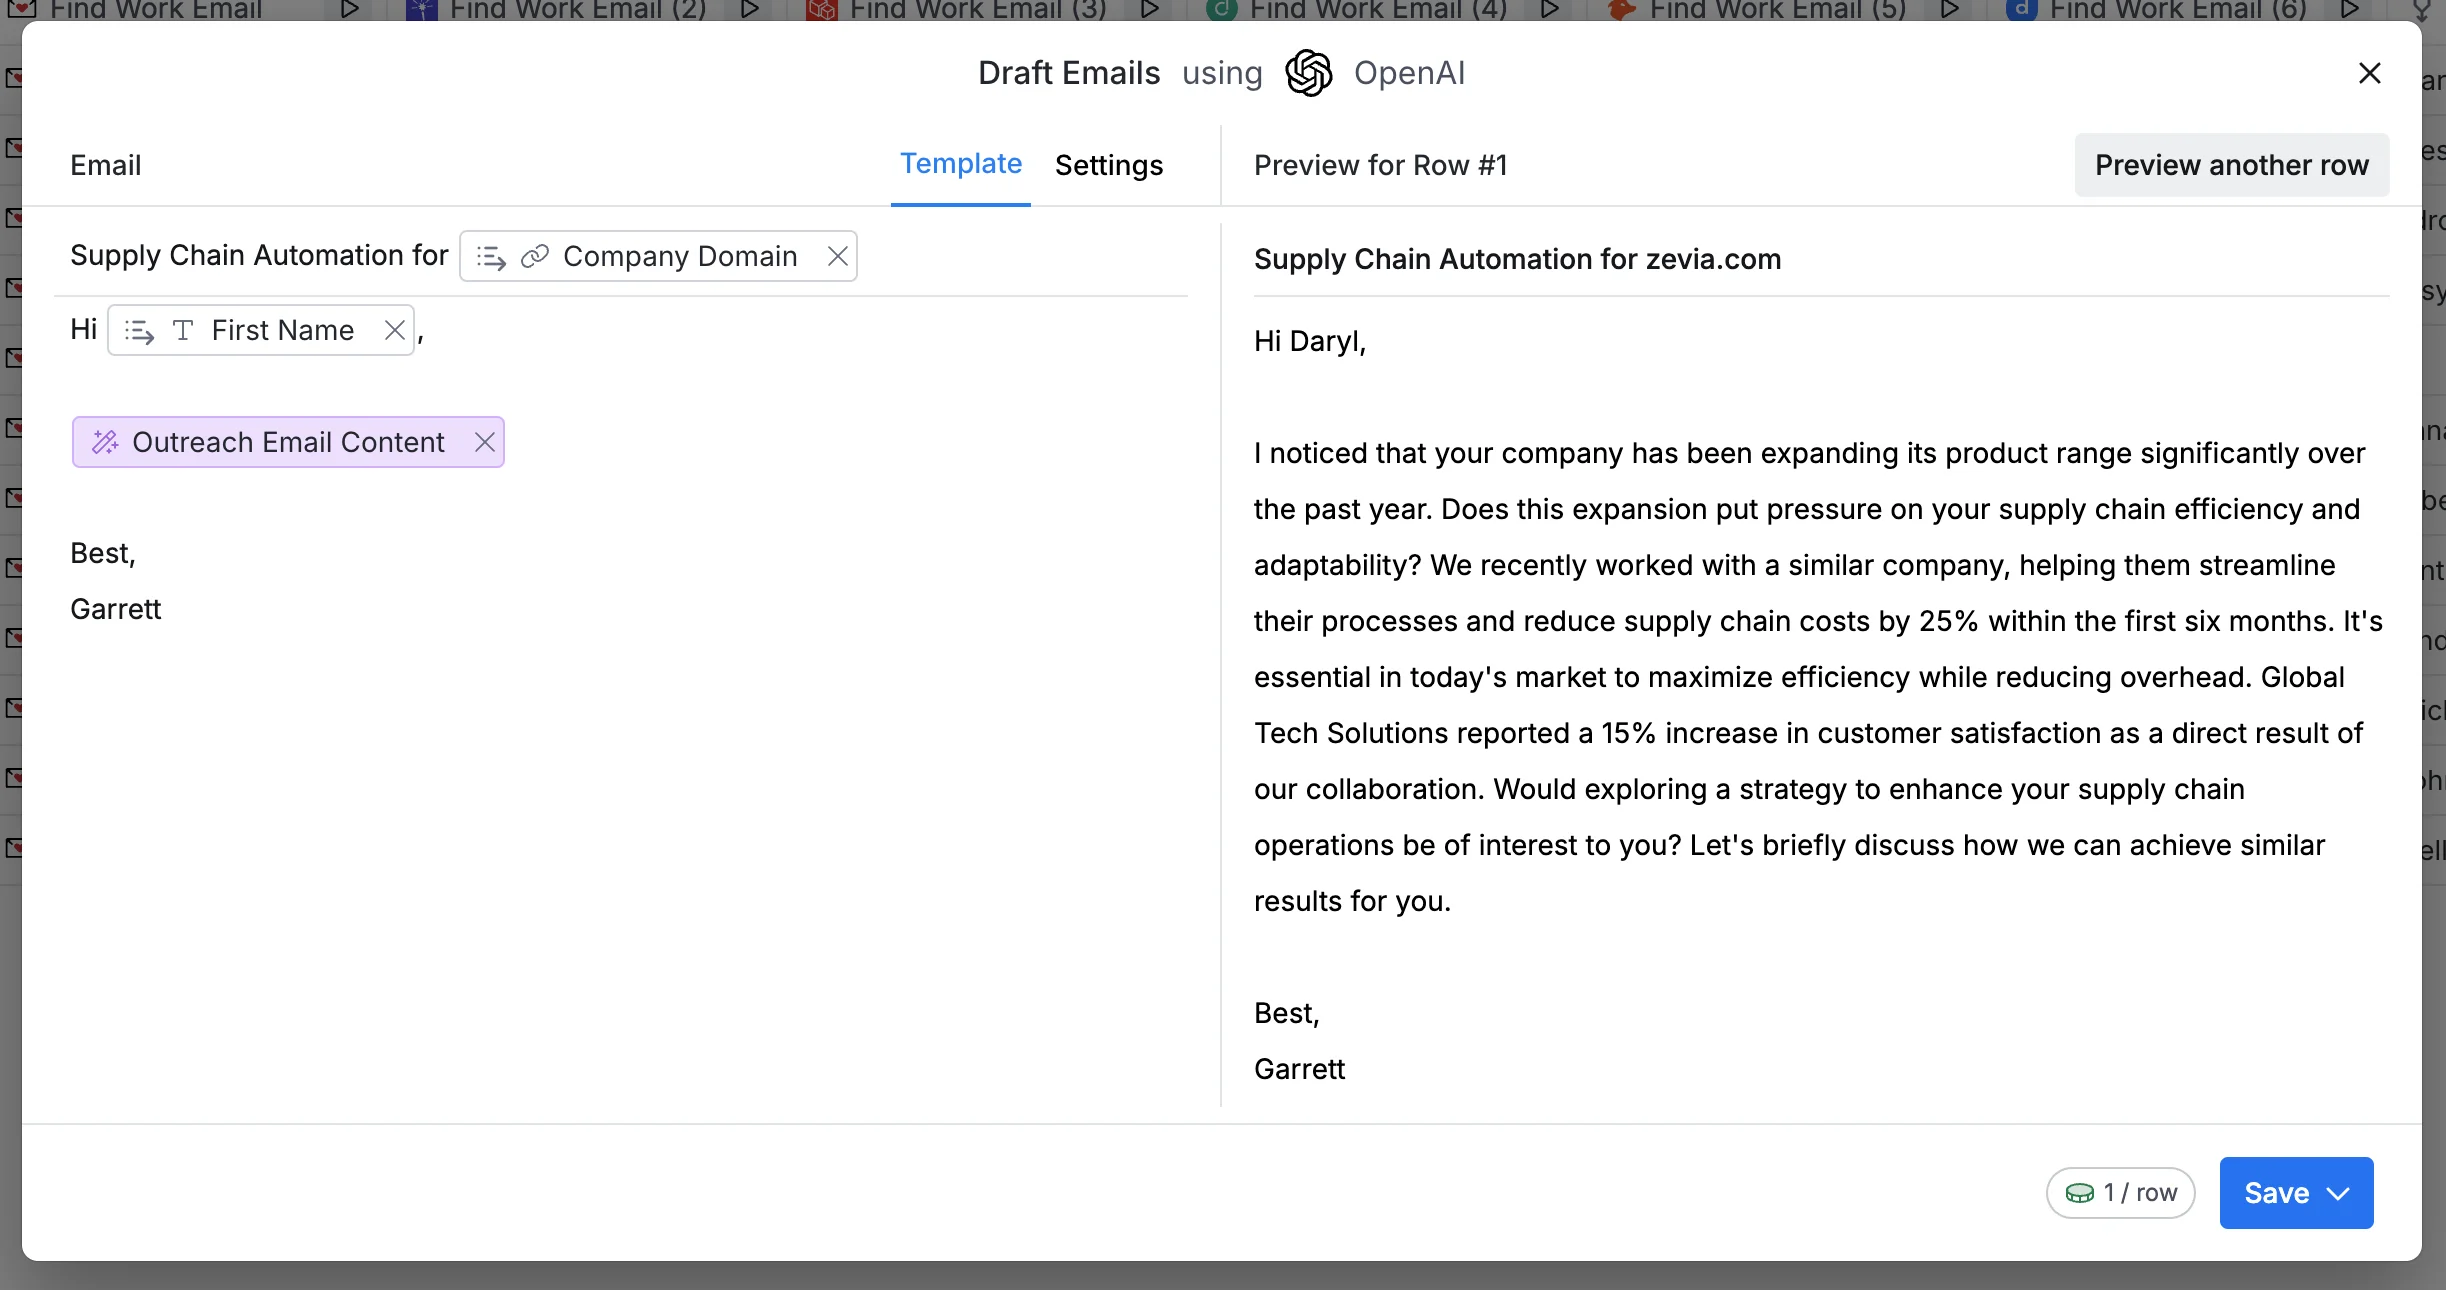Click the column insert icon in First Name chip

[x=139, y=331]
